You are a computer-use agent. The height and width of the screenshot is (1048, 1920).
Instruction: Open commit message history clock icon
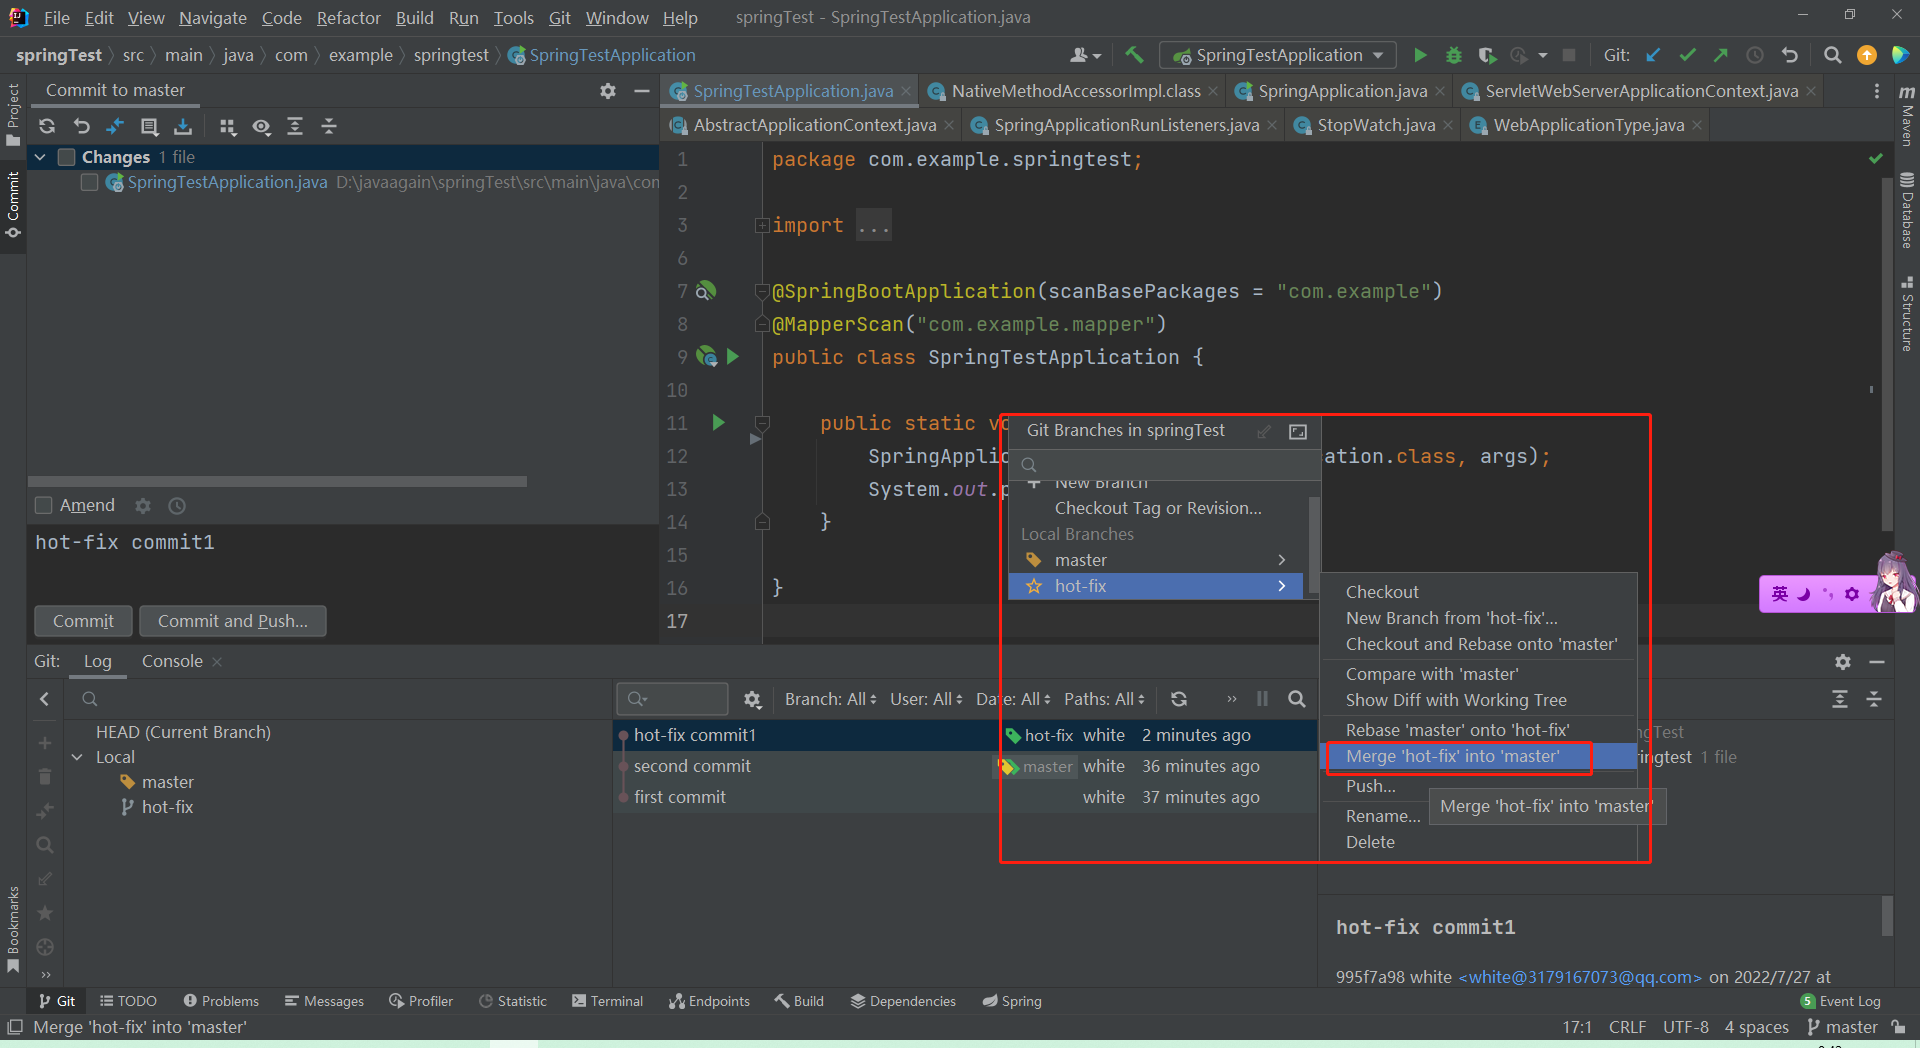177,506
